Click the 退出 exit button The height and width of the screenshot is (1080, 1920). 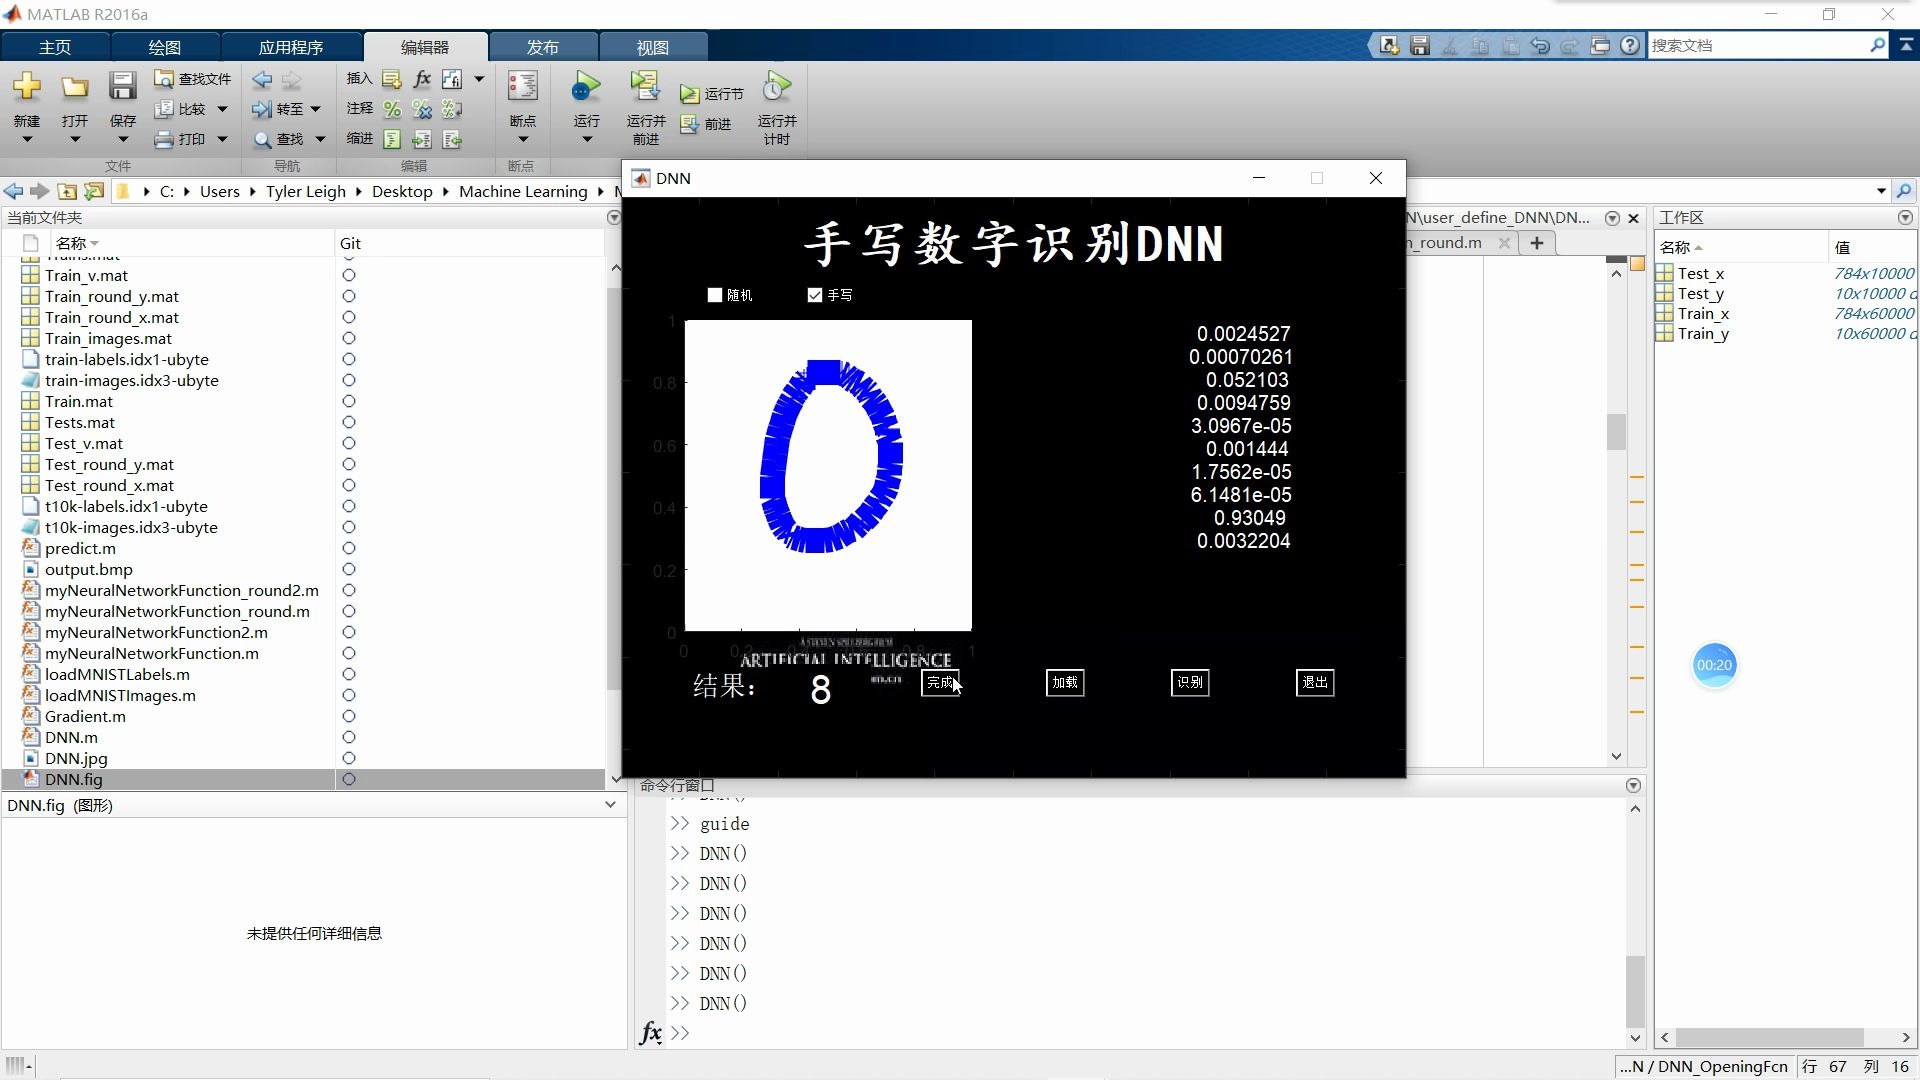[1314, 682]
